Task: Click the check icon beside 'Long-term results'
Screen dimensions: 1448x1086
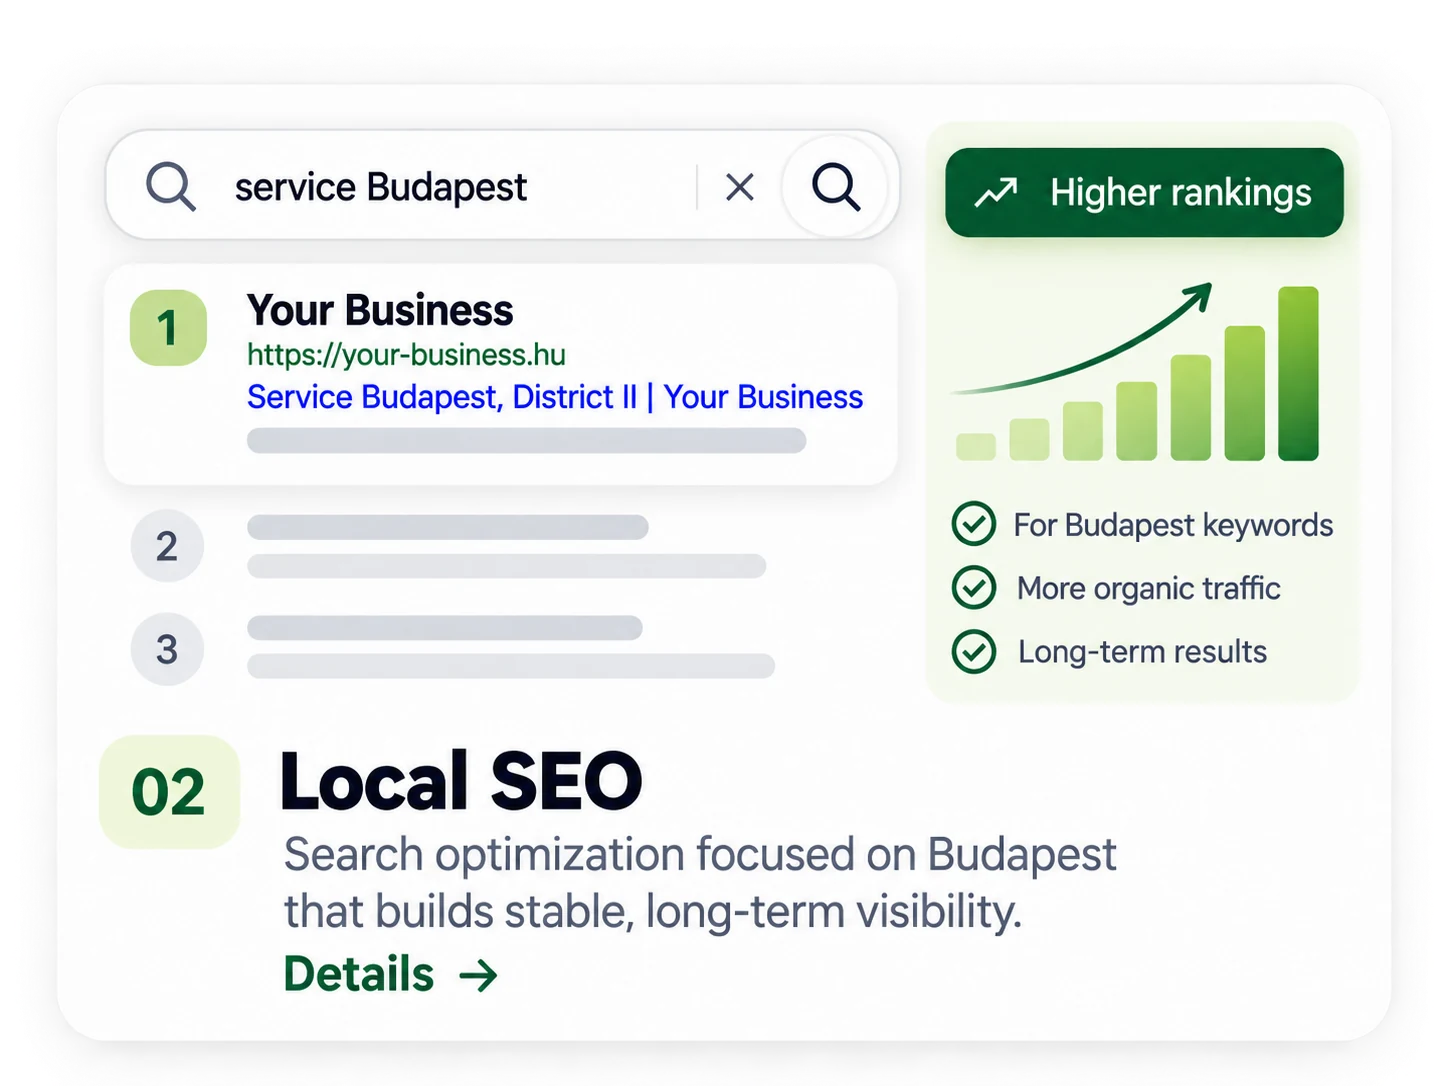Action: click(973, 652)
